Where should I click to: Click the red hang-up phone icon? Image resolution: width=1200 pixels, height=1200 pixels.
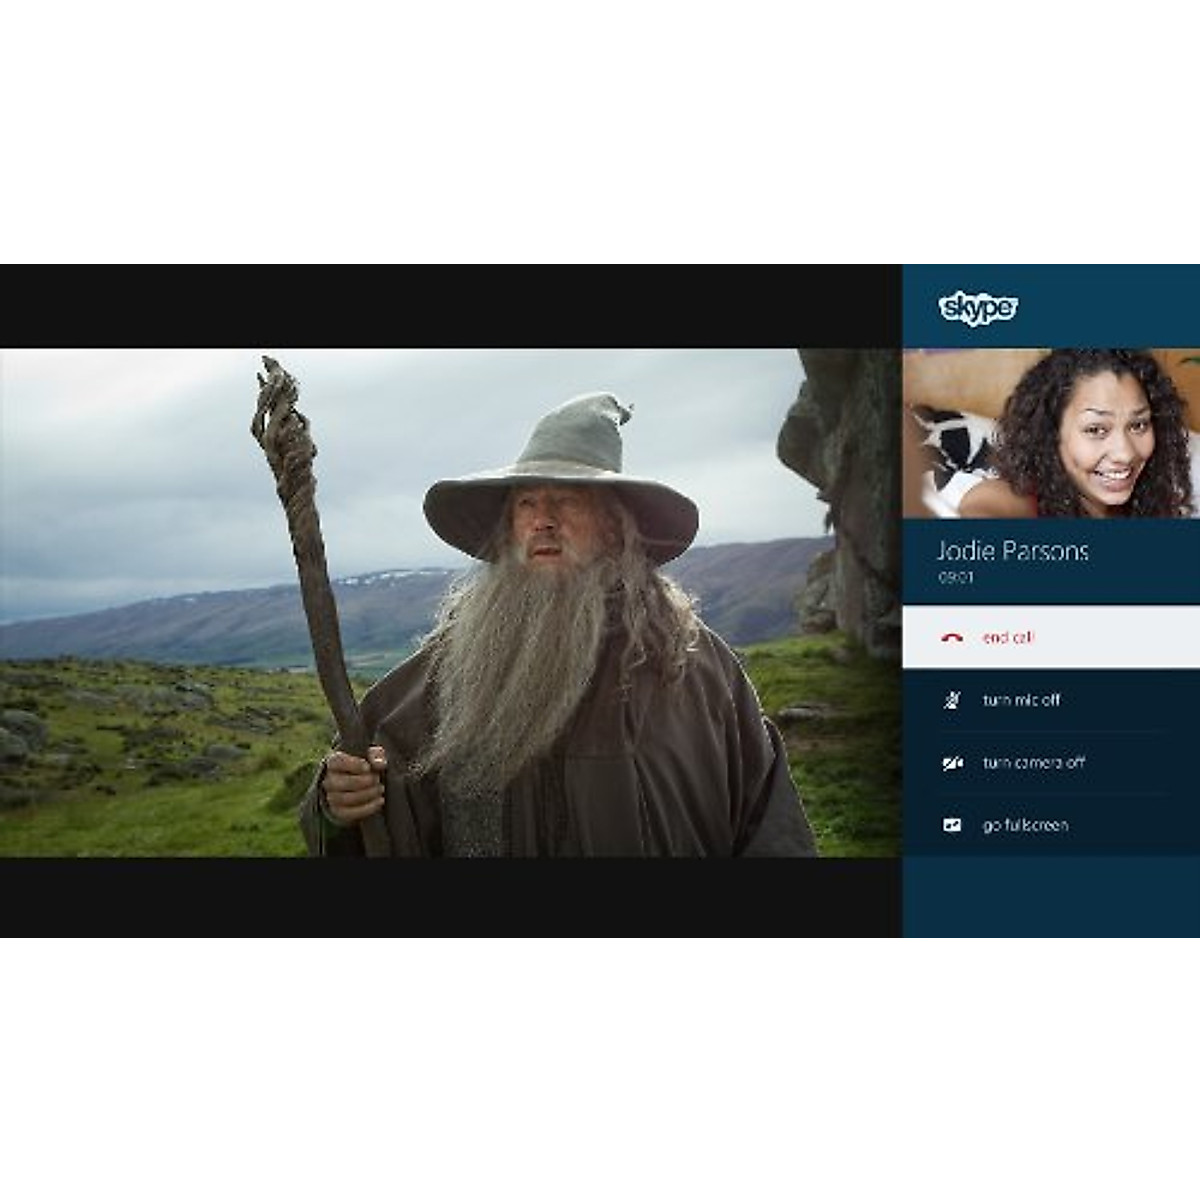click(952, 638)
